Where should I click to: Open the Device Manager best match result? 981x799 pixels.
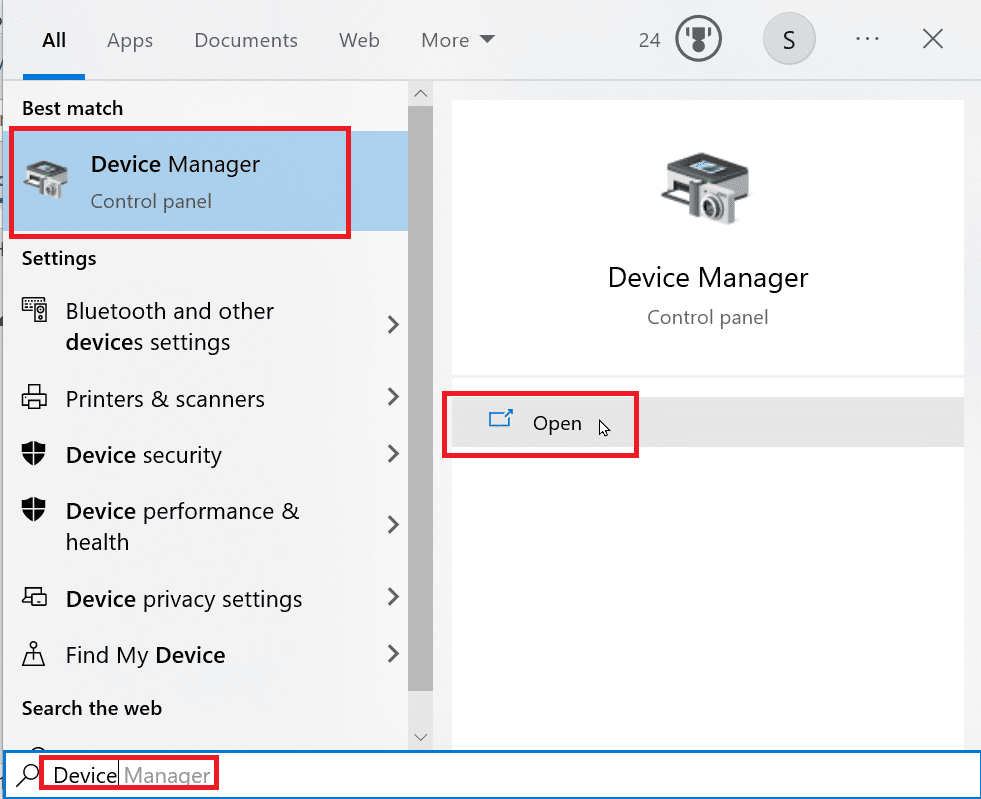206,181
